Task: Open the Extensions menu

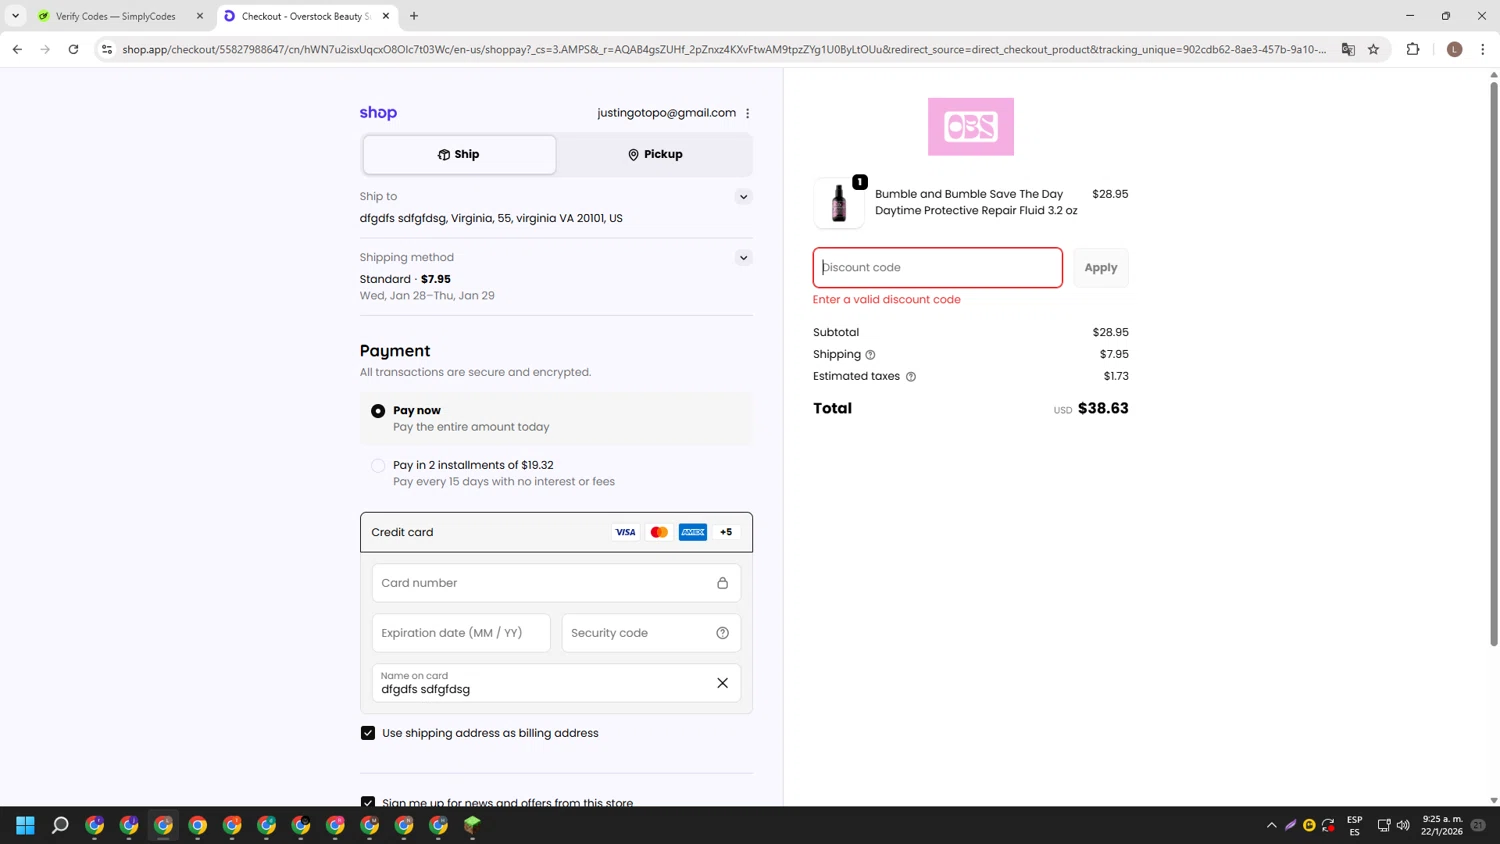Action: pyautogui.click(x=1413, y=49)
